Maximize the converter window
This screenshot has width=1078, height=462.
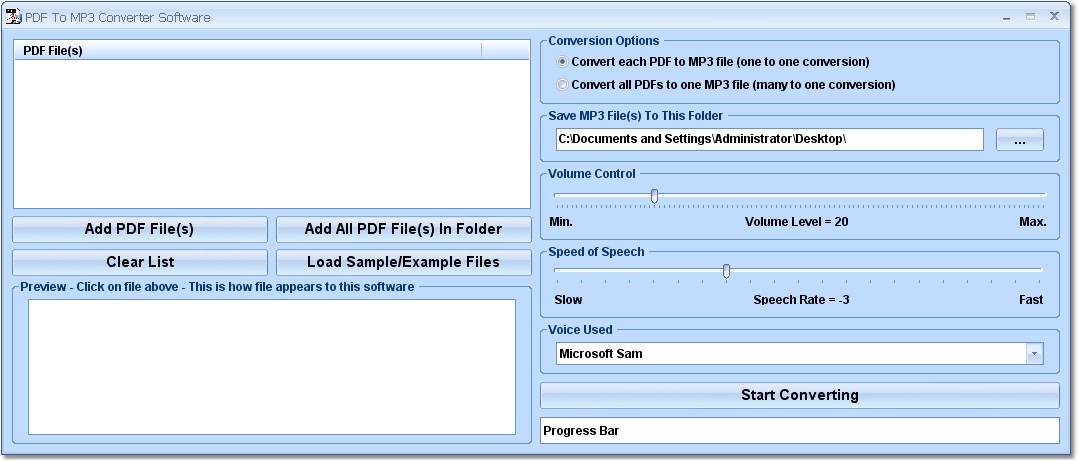coord(1030,16)
